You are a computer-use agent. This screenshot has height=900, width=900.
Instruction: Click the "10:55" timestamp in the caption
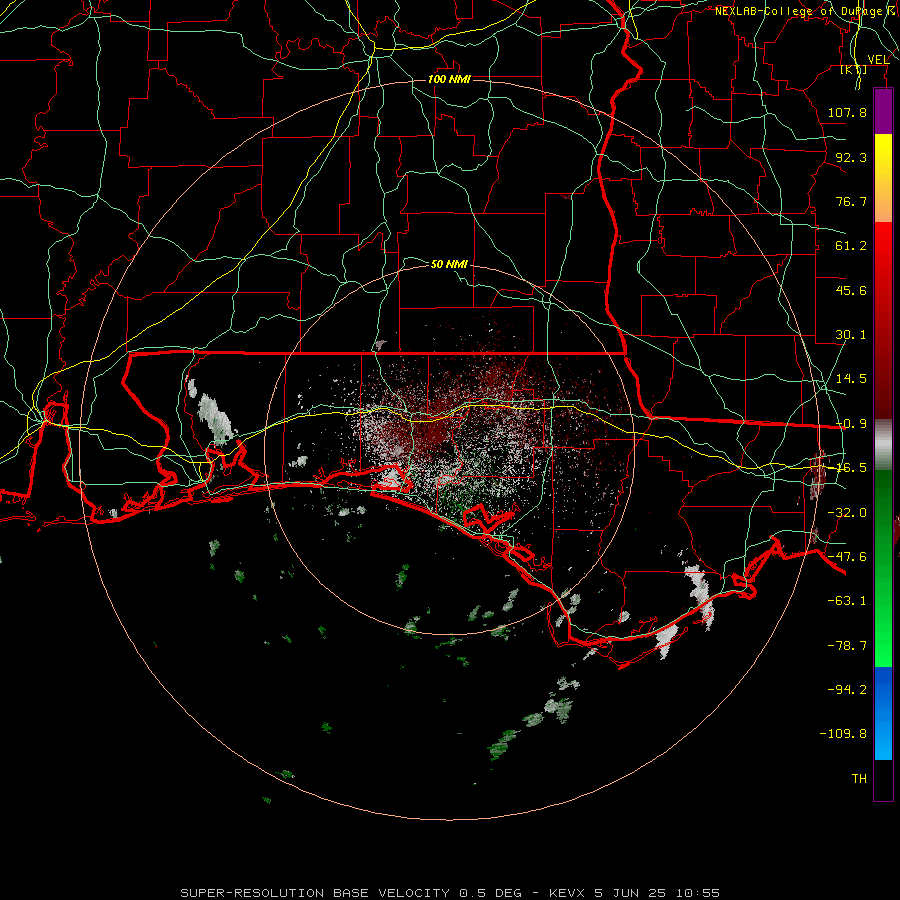(x=698, y=893)
